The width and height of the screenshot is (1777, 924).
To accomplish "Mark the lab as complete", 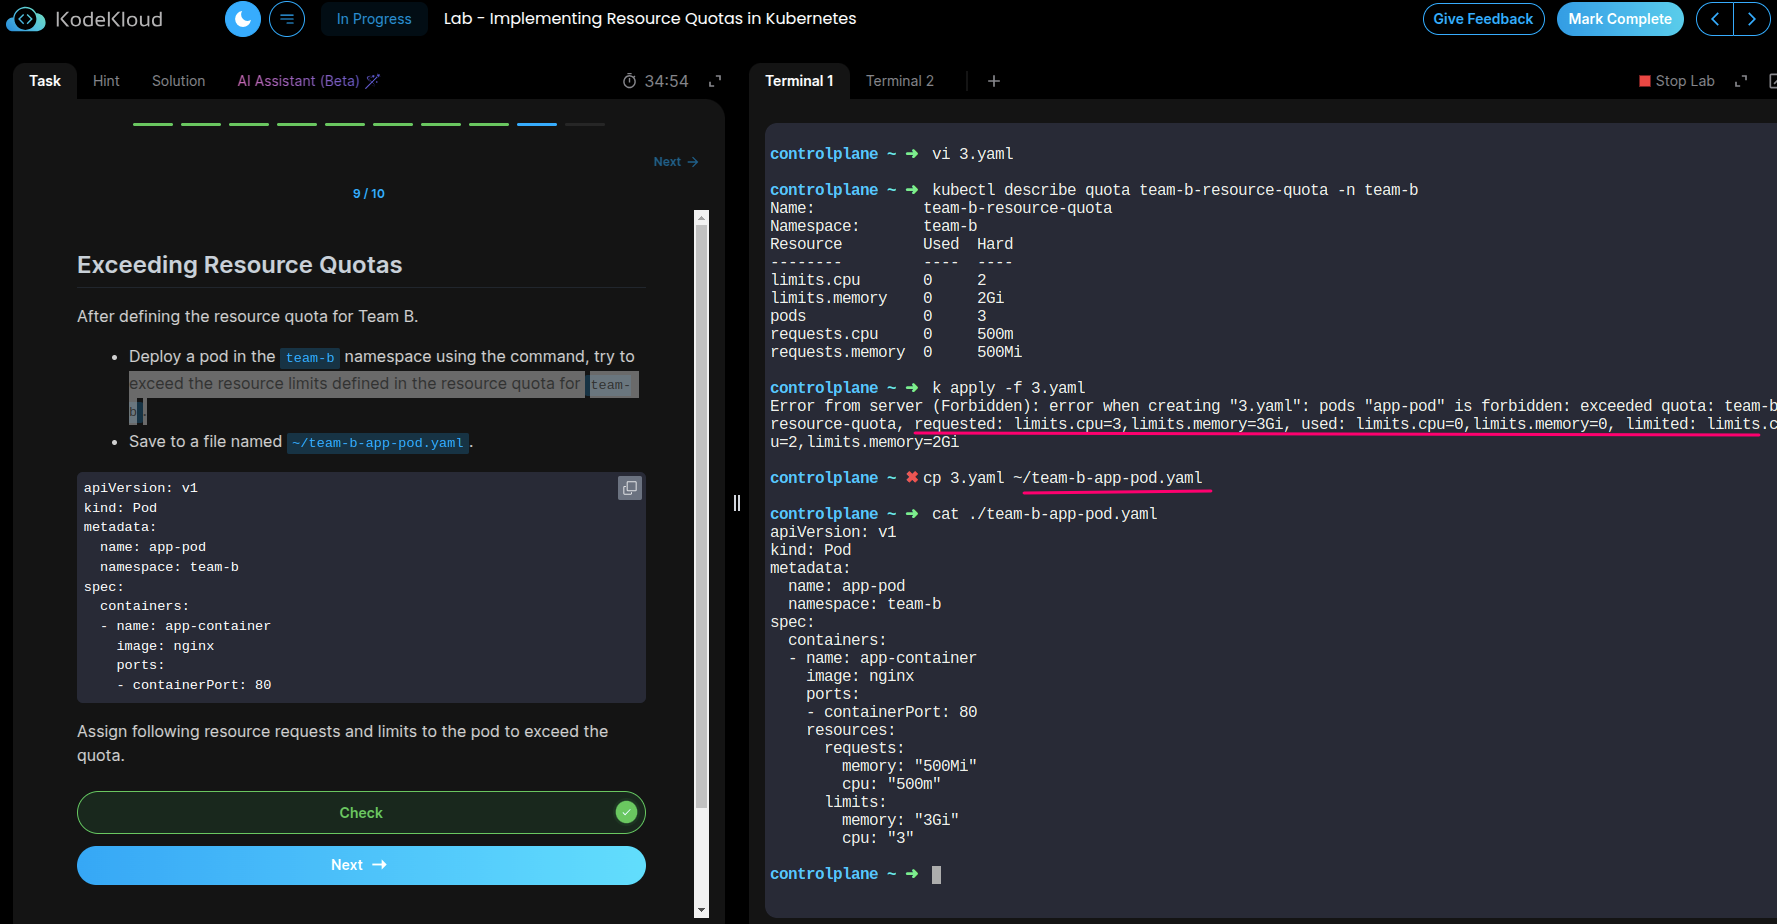I will 1619,19.
